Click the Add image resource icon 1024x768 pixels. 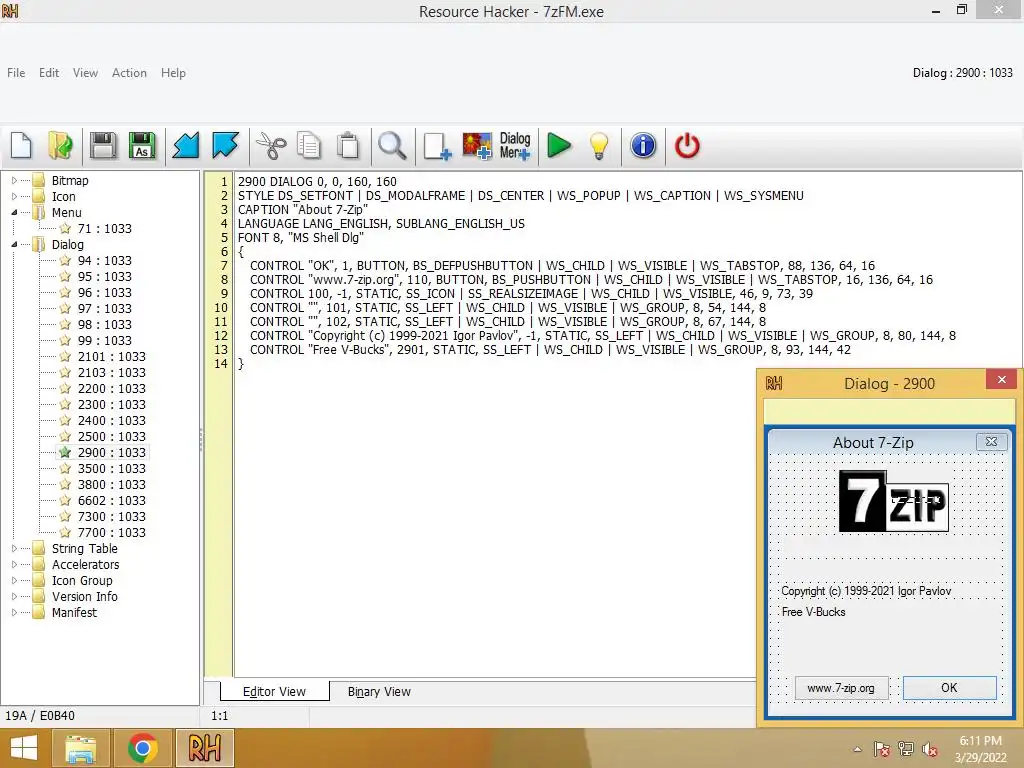(x=477, y=145)
